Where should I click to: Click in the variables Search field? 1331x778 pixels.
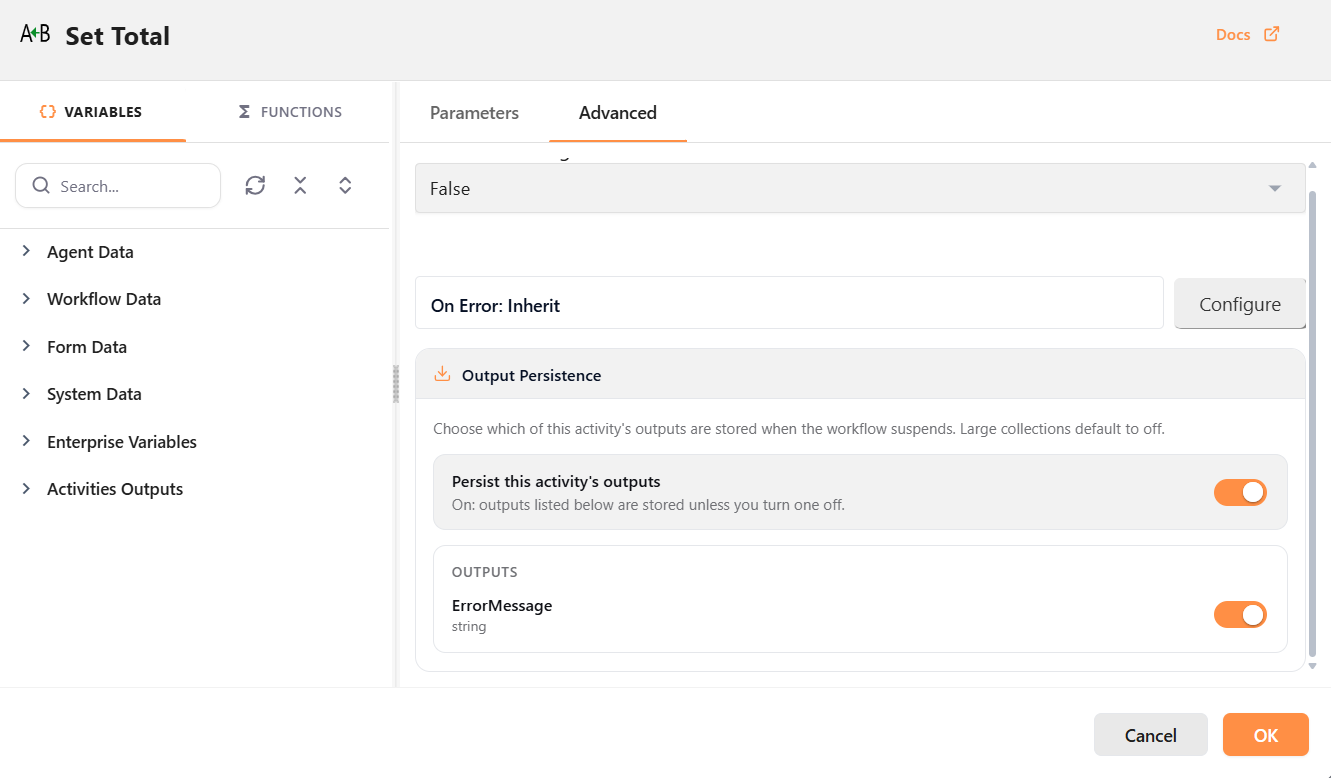tap(118, 186)
